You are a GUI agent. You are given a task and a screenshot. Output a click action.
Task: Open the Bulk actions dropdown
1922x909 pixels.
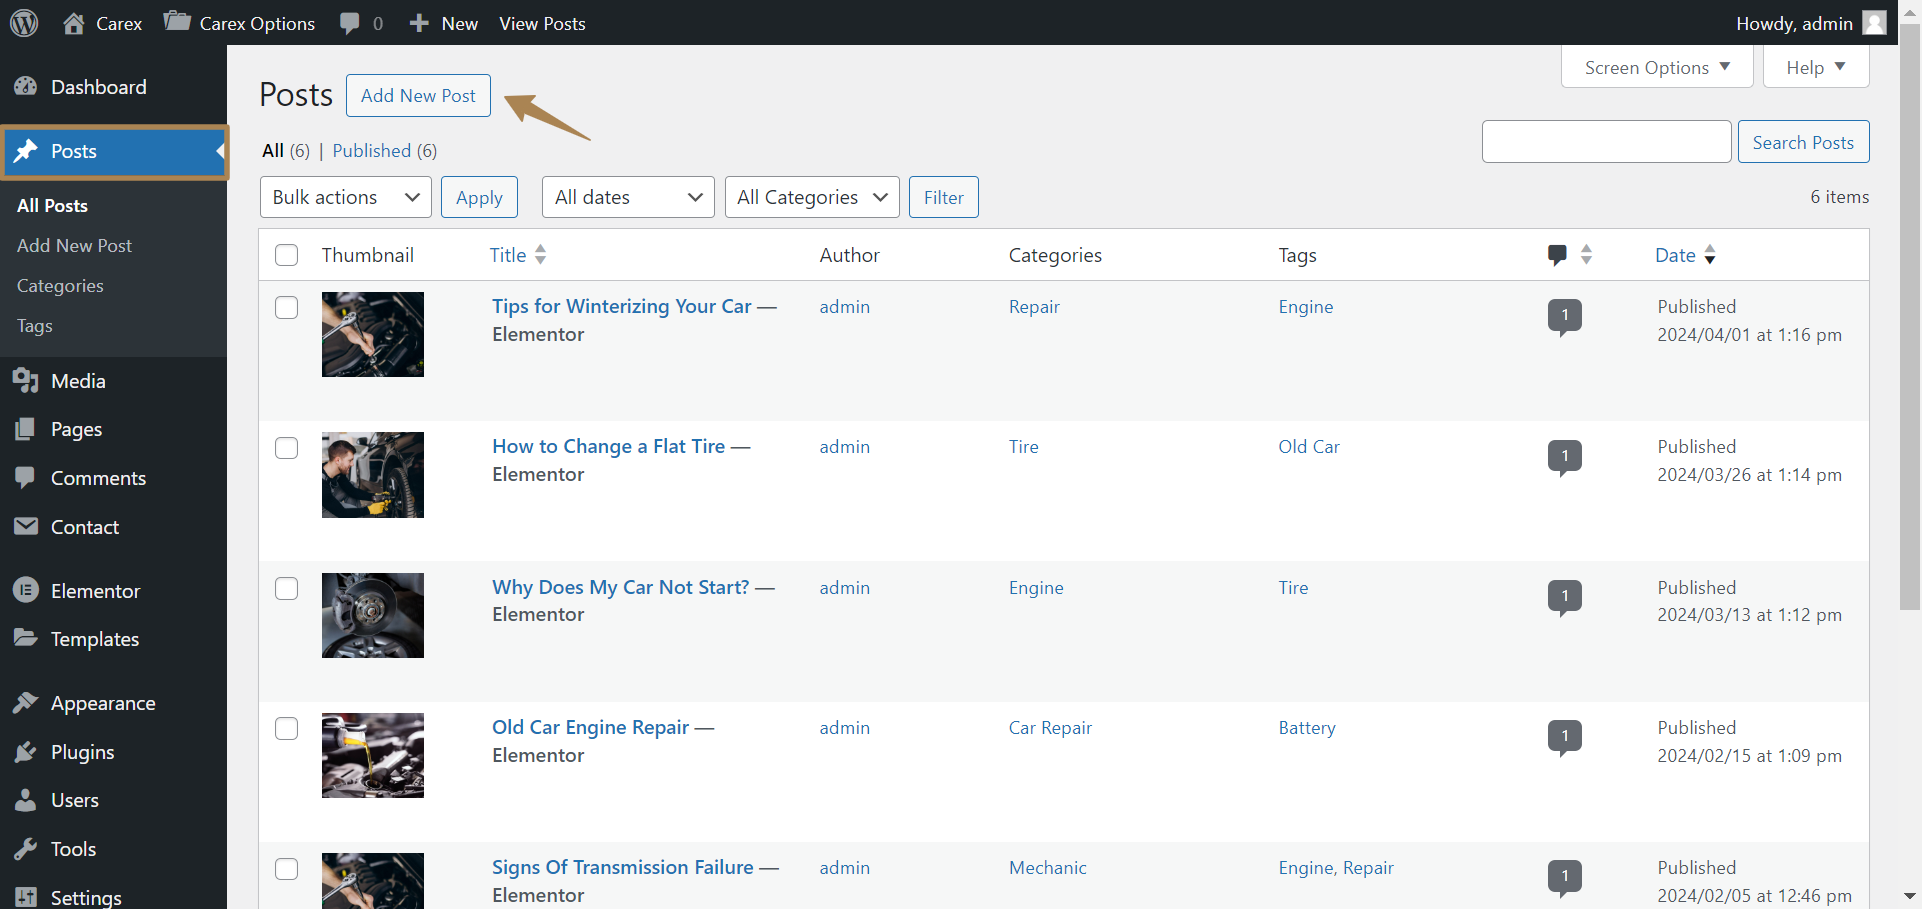[x=345, y=197]
